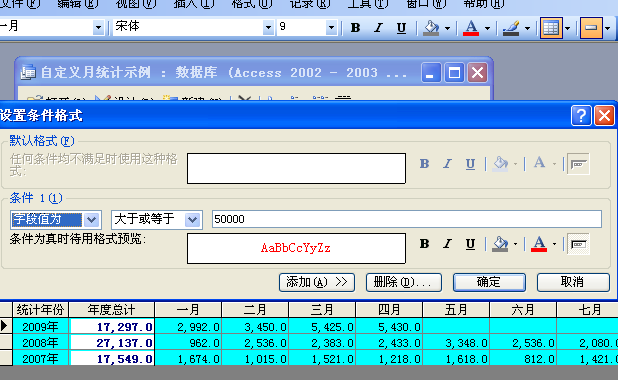Select the 四月 column header
Screen dimensions: 618x380
pyautogui.click(x=389, y=310)
